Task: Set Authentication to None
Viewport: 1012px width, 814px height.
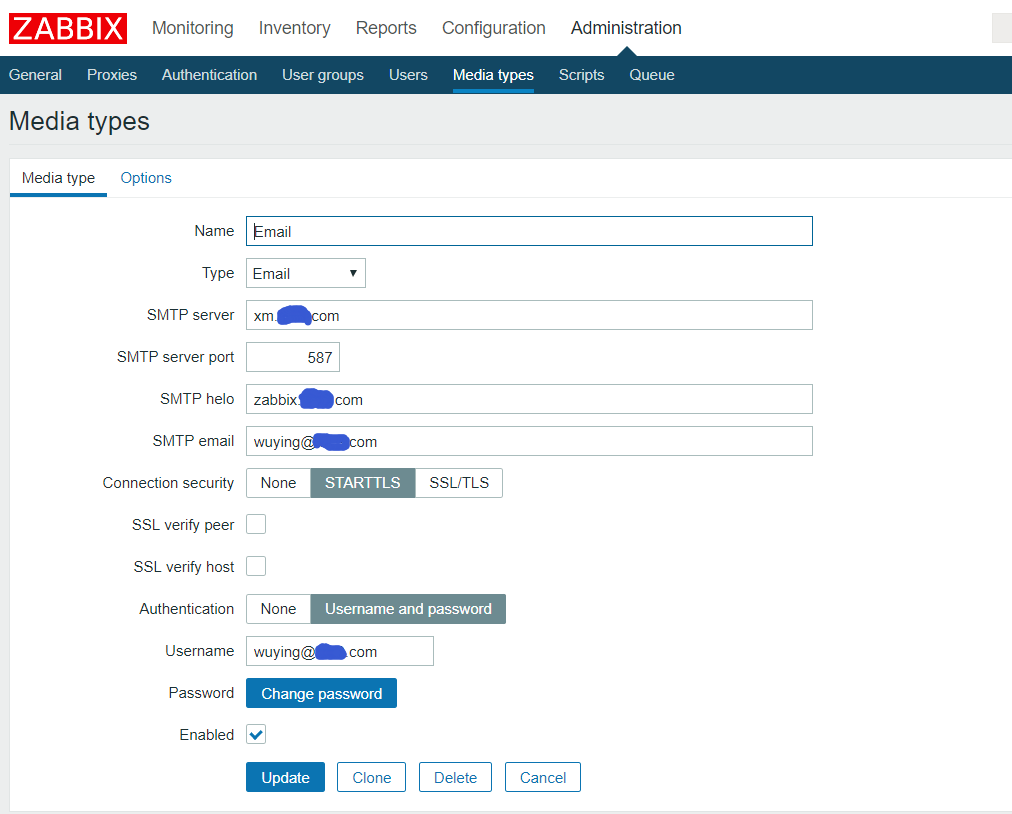Action: point(278,609)
